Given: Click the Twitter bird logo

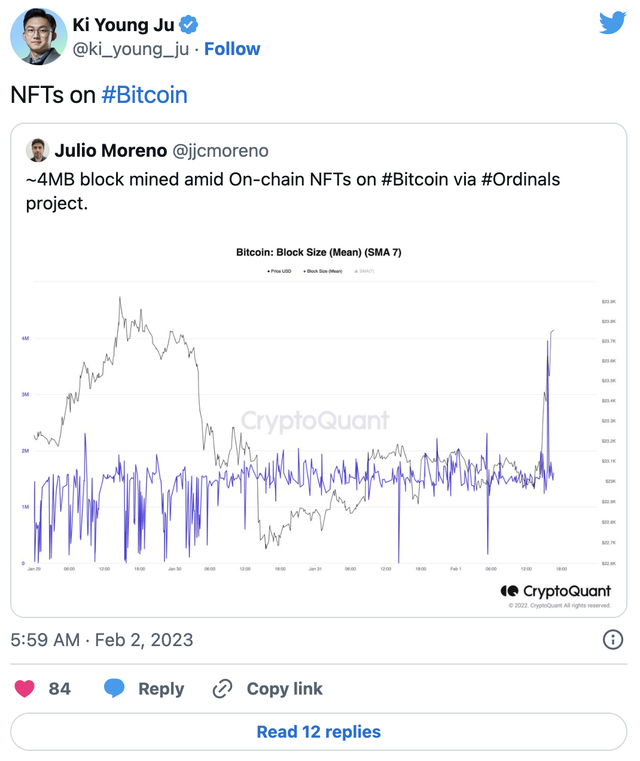Looking at the screenshot, I should (612, 24).
